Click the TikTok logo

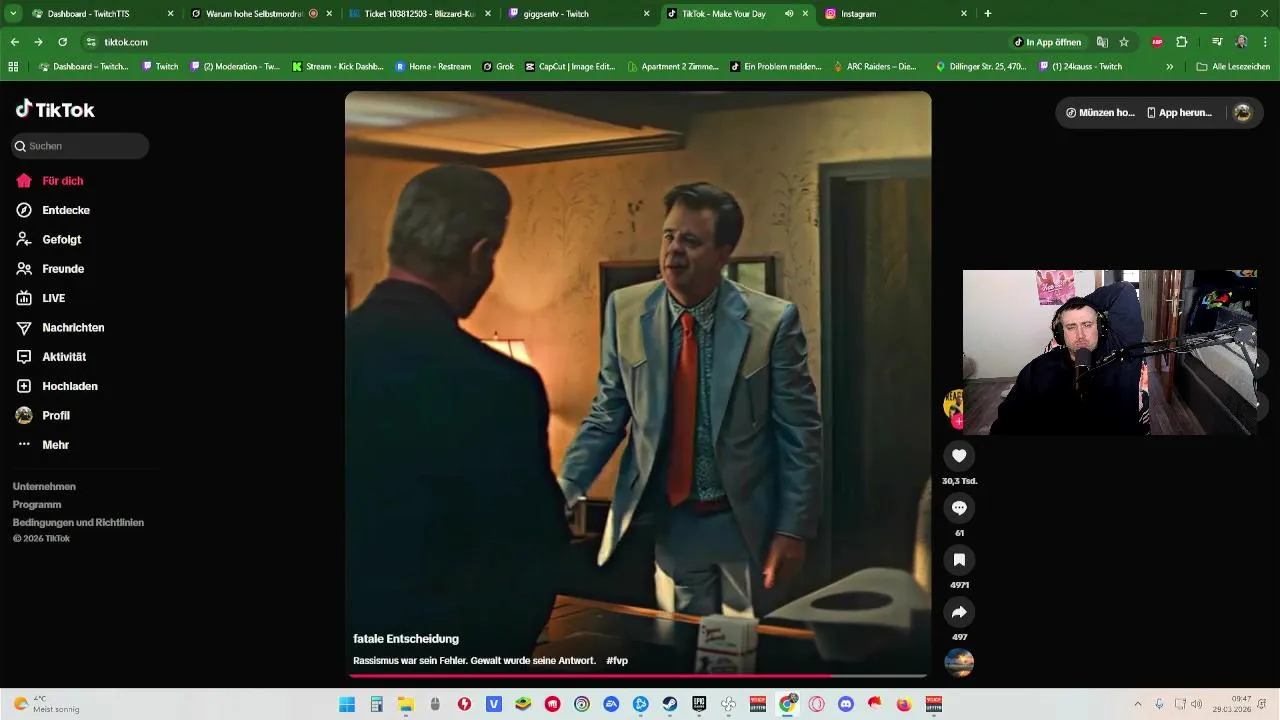pos(55,109)
